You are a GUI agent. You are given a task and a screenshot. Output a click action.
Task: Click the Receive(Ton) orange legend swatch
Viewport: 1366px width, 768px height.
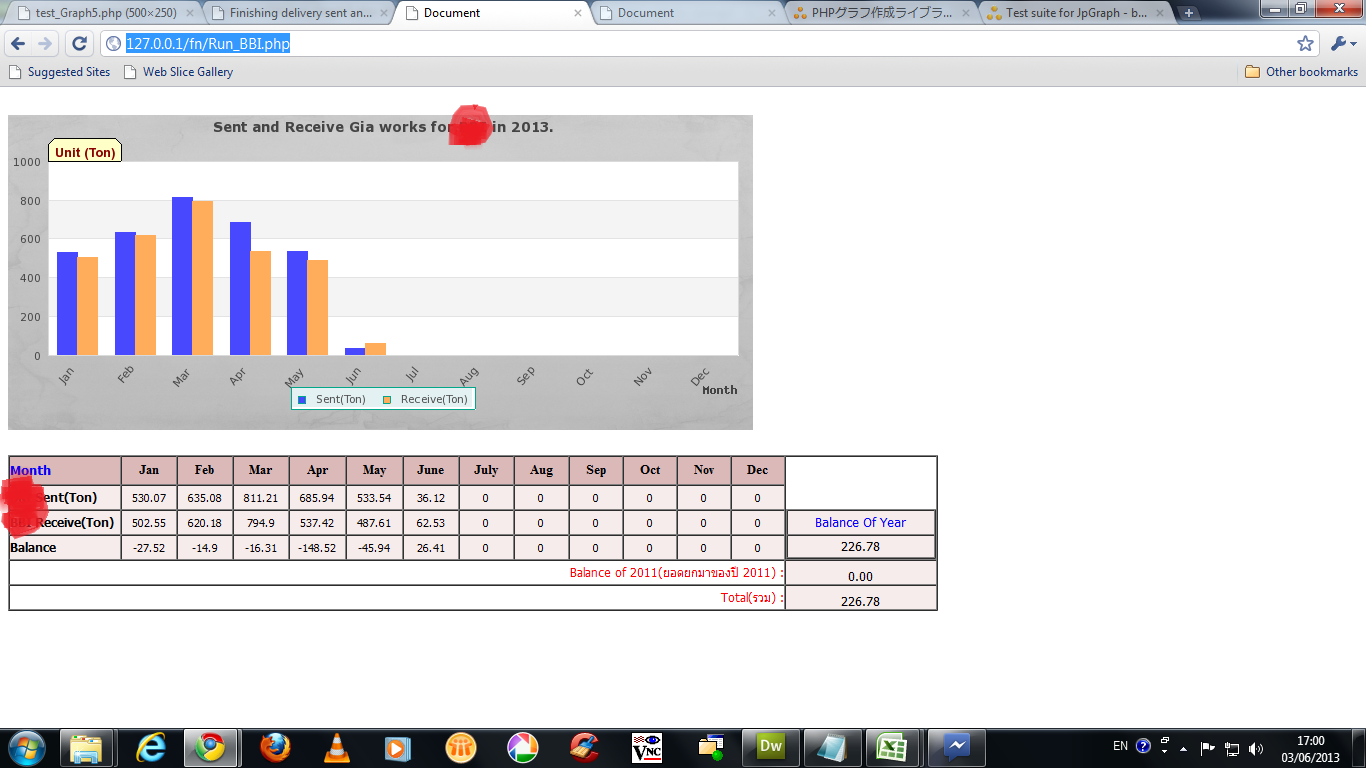point(386,400)
